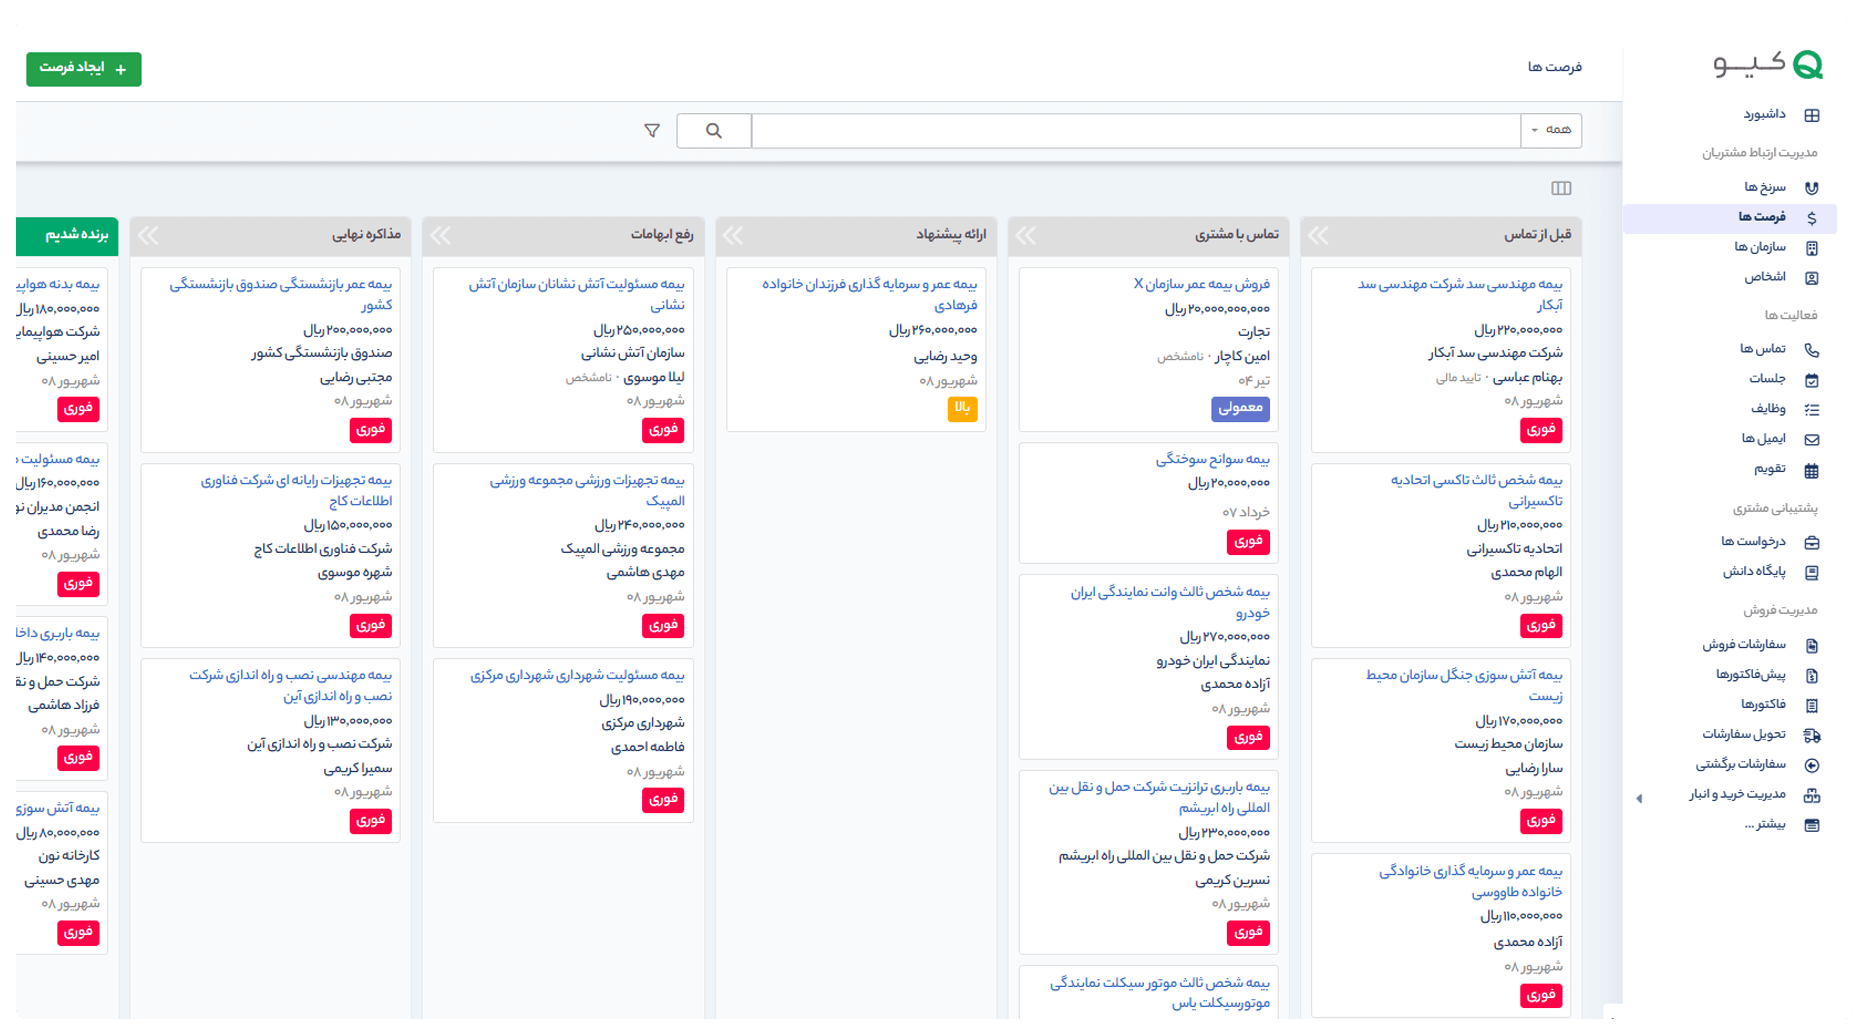The height and width of the screenshot is (1029, 1865).
Task: Click the تحویل سفارشات truck icon
Action: (1811, 735)
